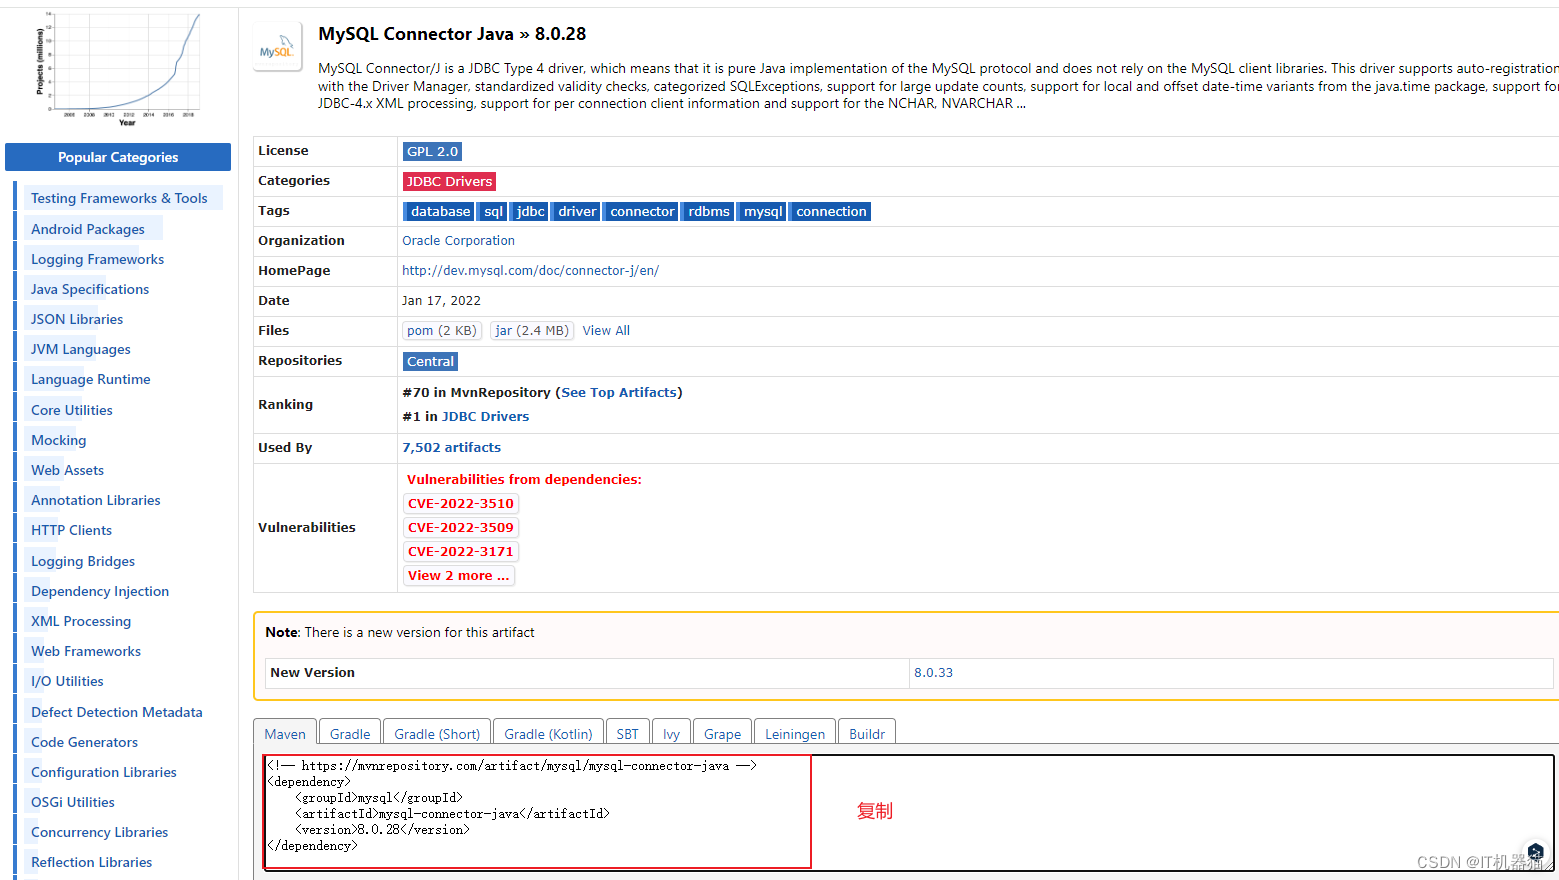Click the GPL 2.0 license badge
Image resolution: width=1559 pixels, height=880 pixels.
point(432,151)
